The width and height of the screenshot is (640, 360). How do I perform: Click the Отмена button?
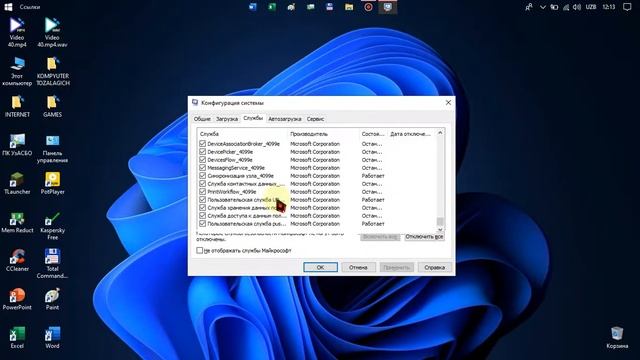[358, 267]
